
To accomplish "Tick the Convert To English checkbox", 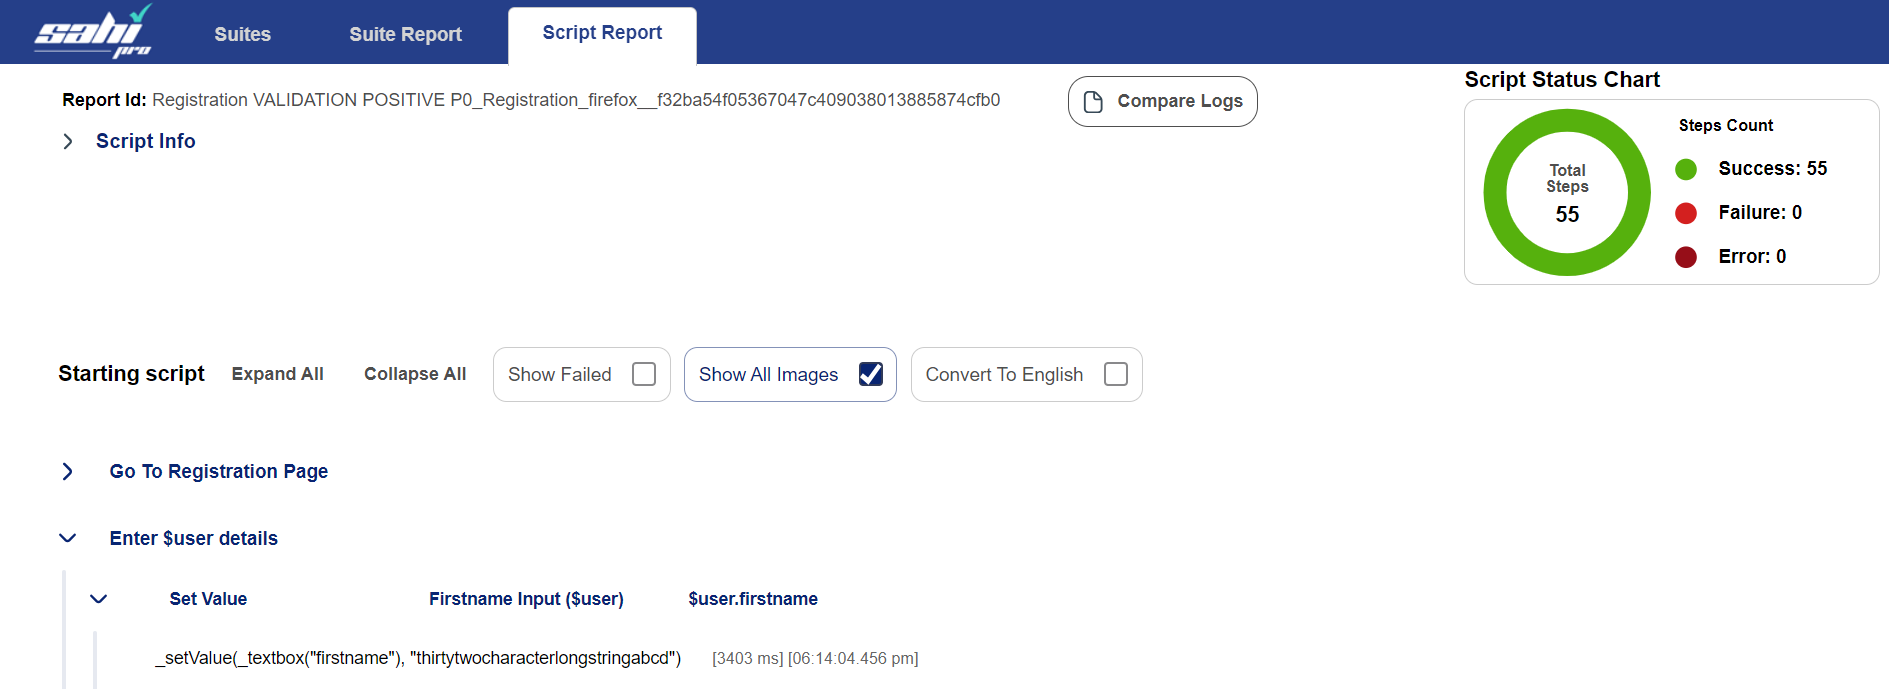I will [x=1116, y=374].
